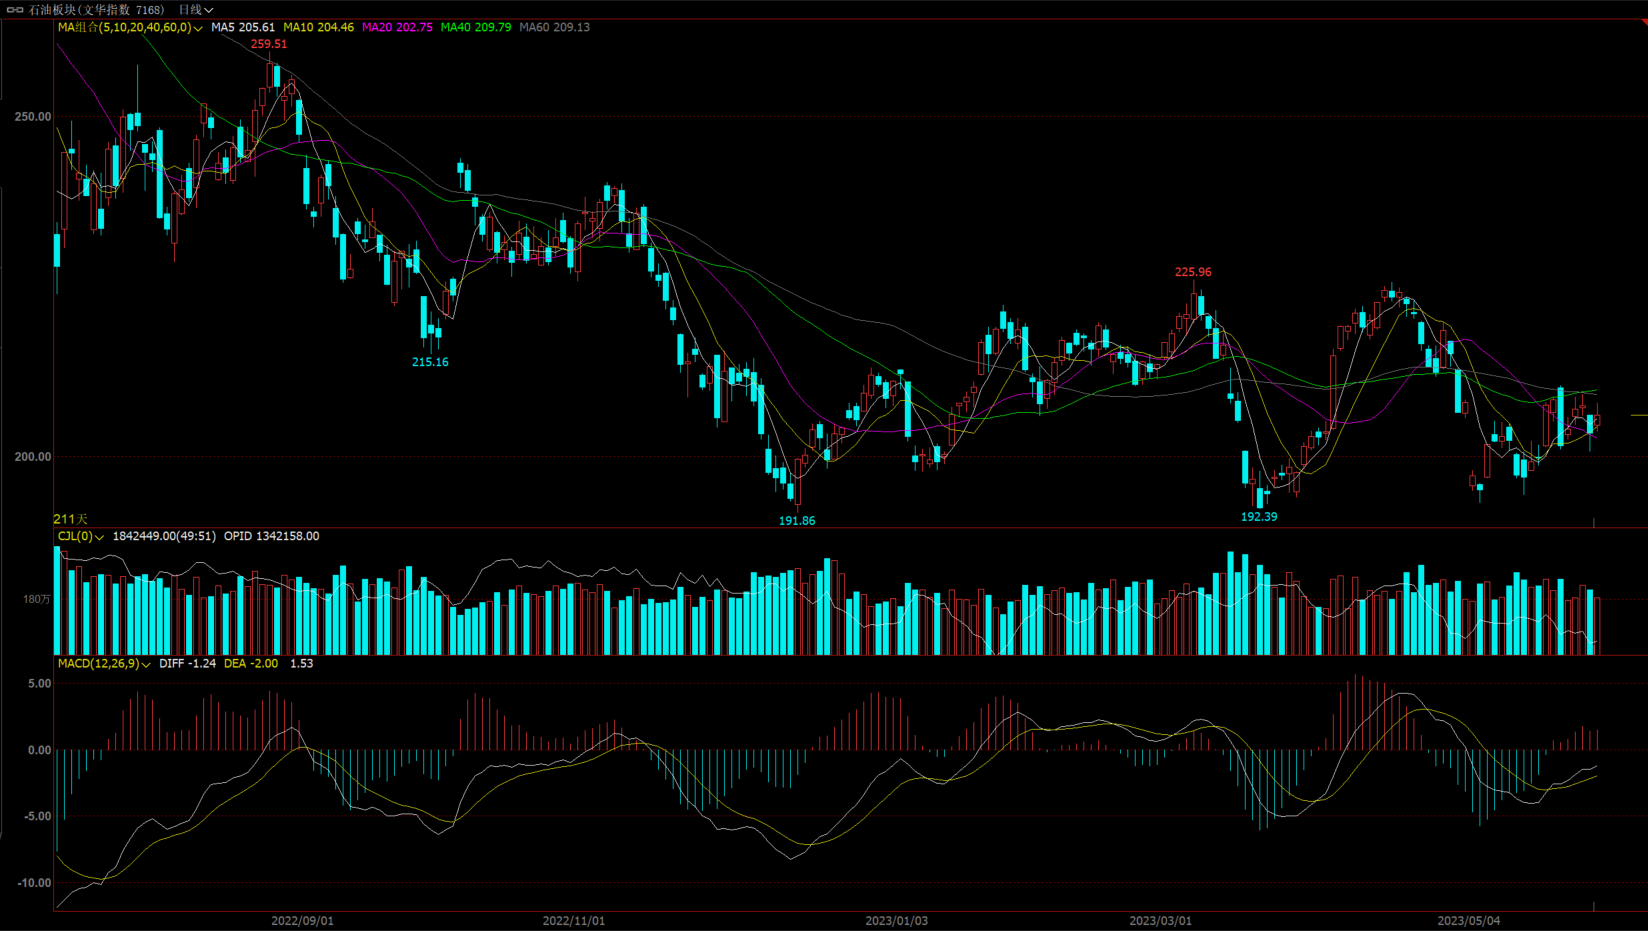Image resolution: width=1648 pixels, height=931 pixels.
Task: Click the MA40 209.79 legend value
Action: pyautogui.click(x=476, y=27)
